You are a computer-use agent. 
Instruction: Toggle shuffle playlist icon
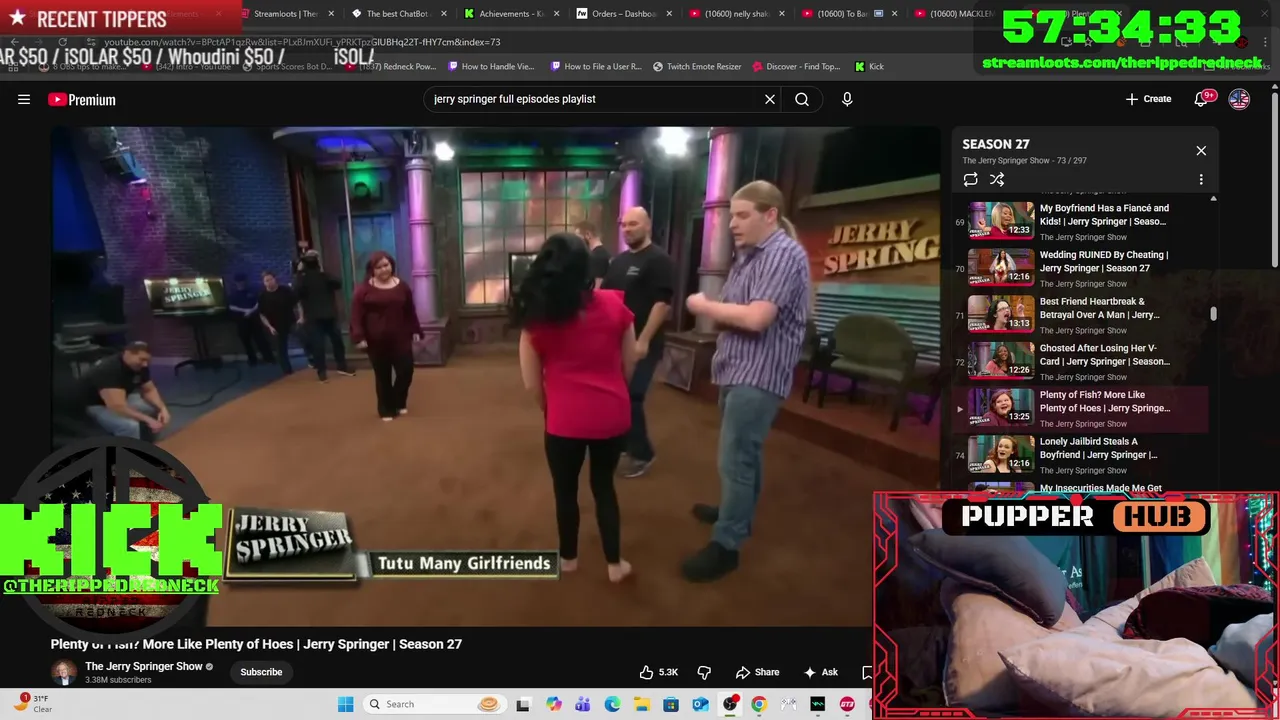[x=997, y=180]
